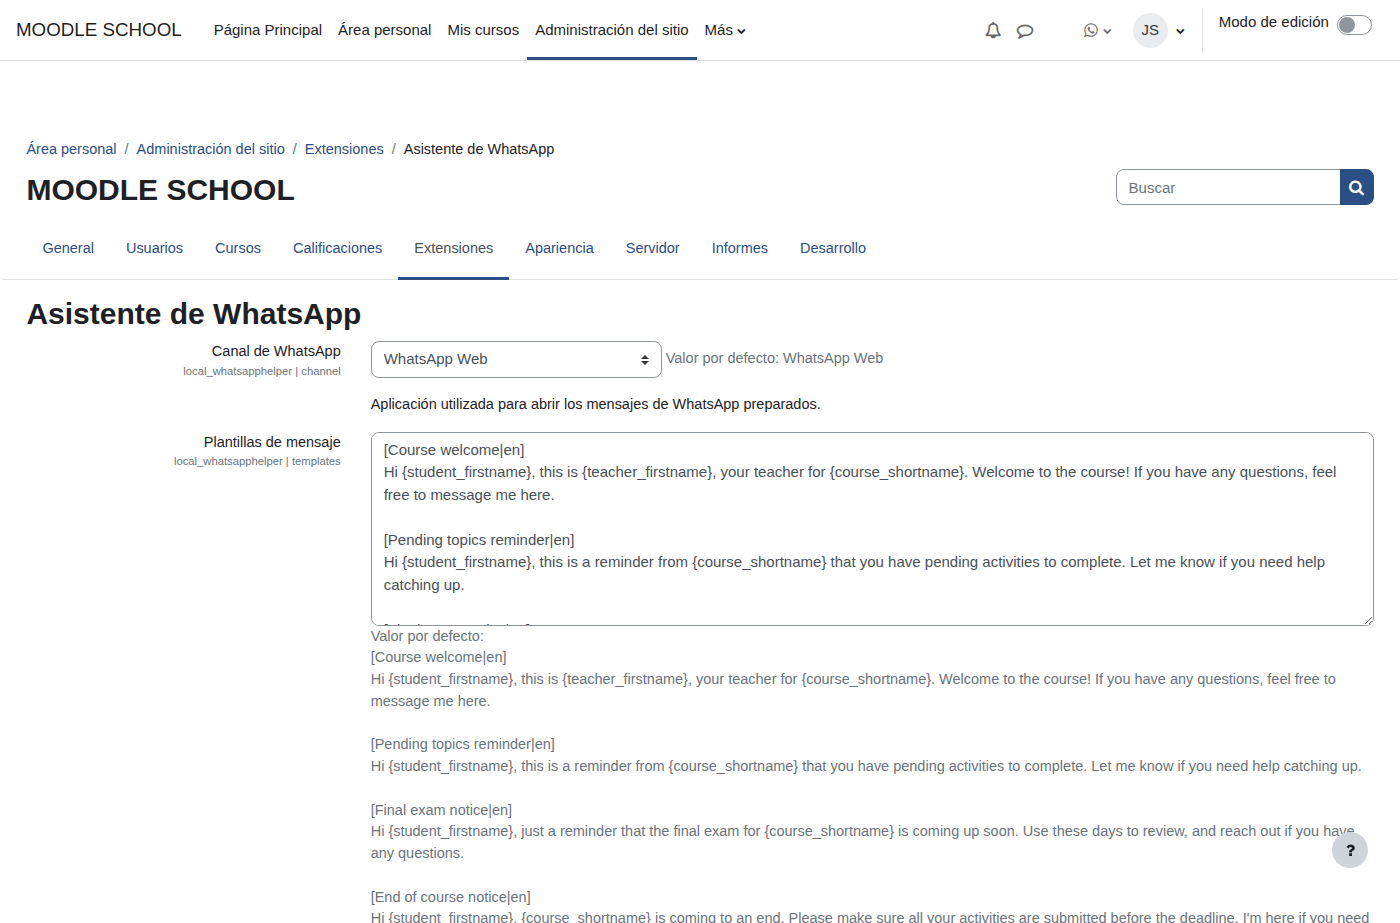The width and height of the screenshot is (1400, 923).
Task: Click the text 'local_whatsapphelper | templates'
Action: click(x=257, y=461)
